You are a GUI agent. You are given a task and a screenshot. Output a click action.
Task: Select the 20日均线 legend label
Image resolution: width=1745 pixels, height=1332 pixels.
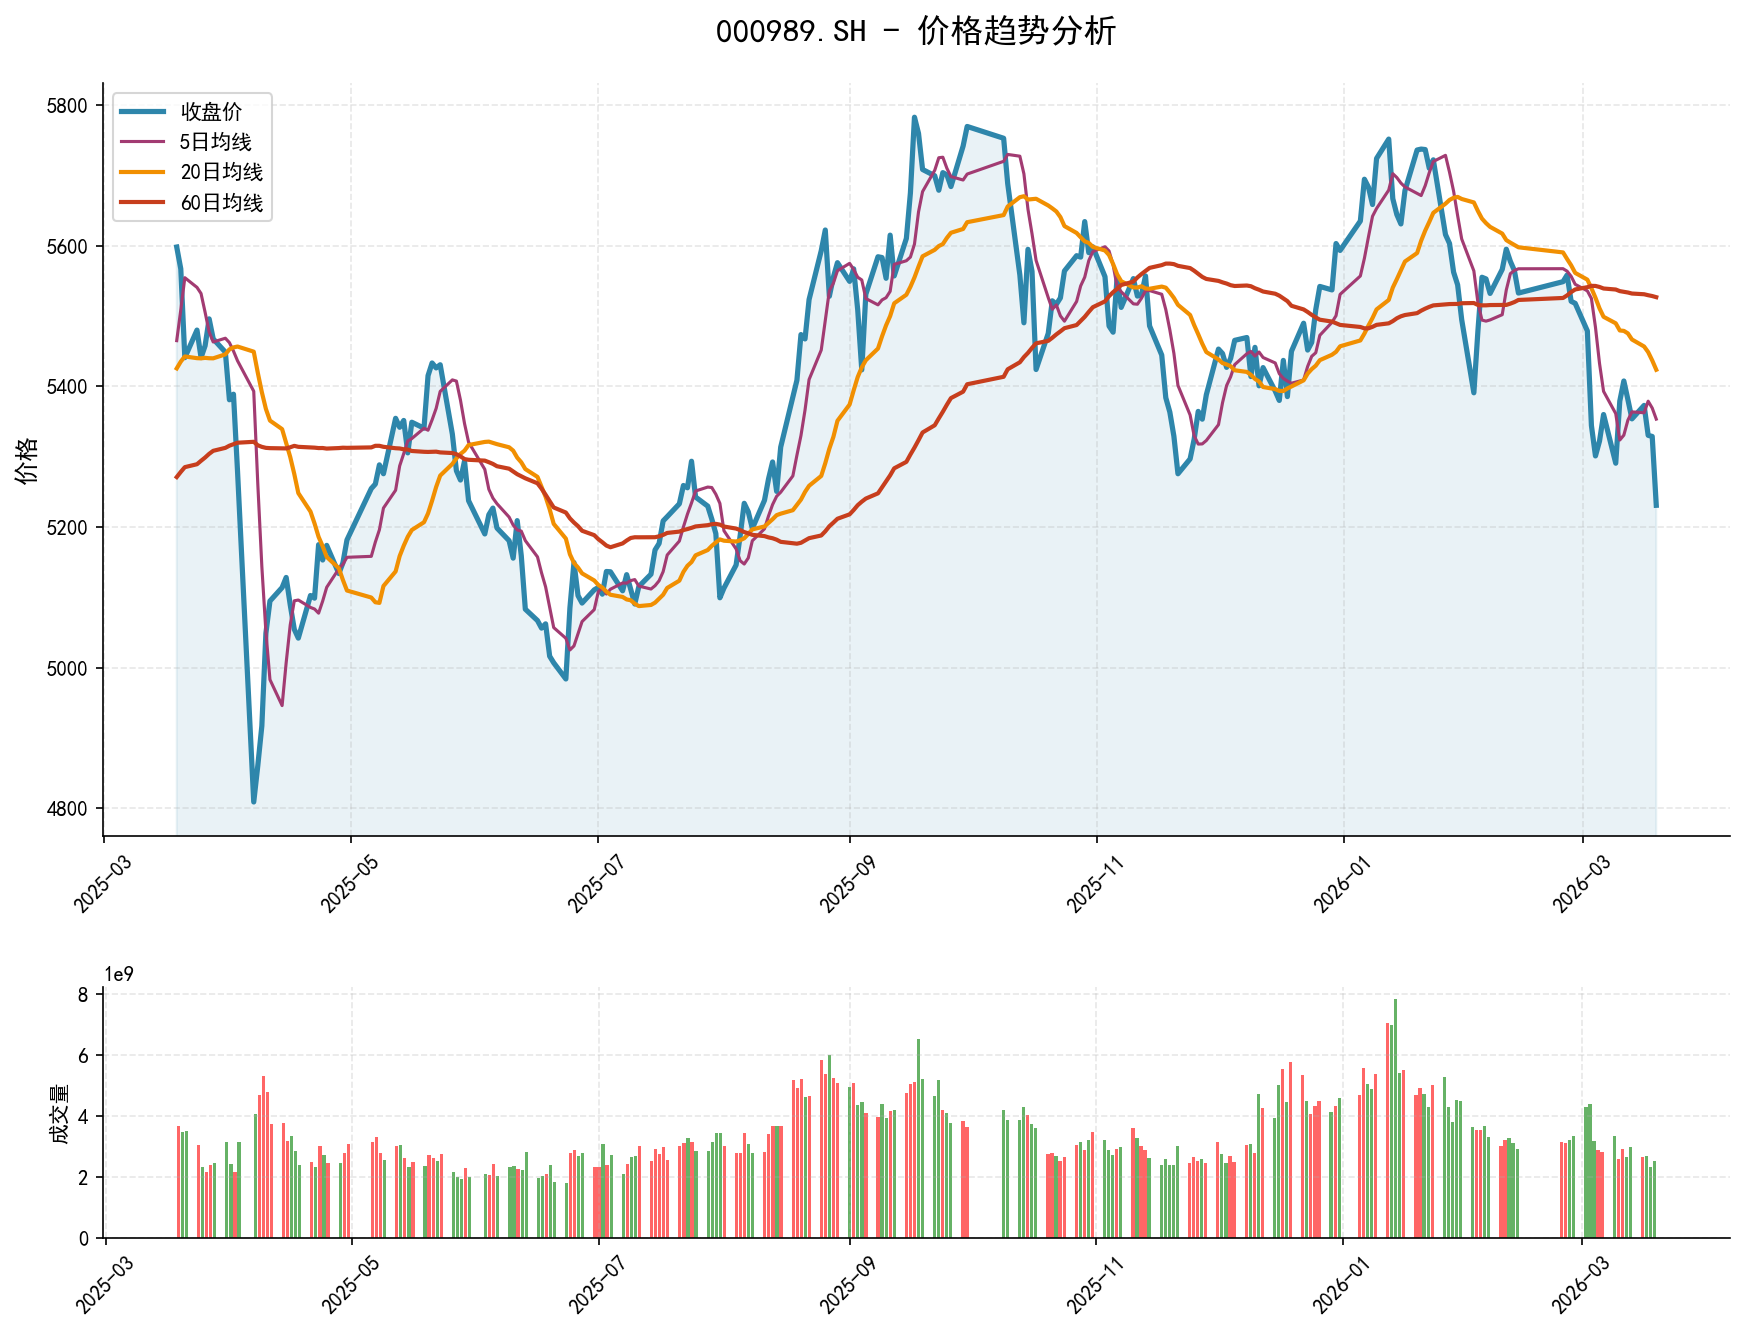tap(221, 173)
